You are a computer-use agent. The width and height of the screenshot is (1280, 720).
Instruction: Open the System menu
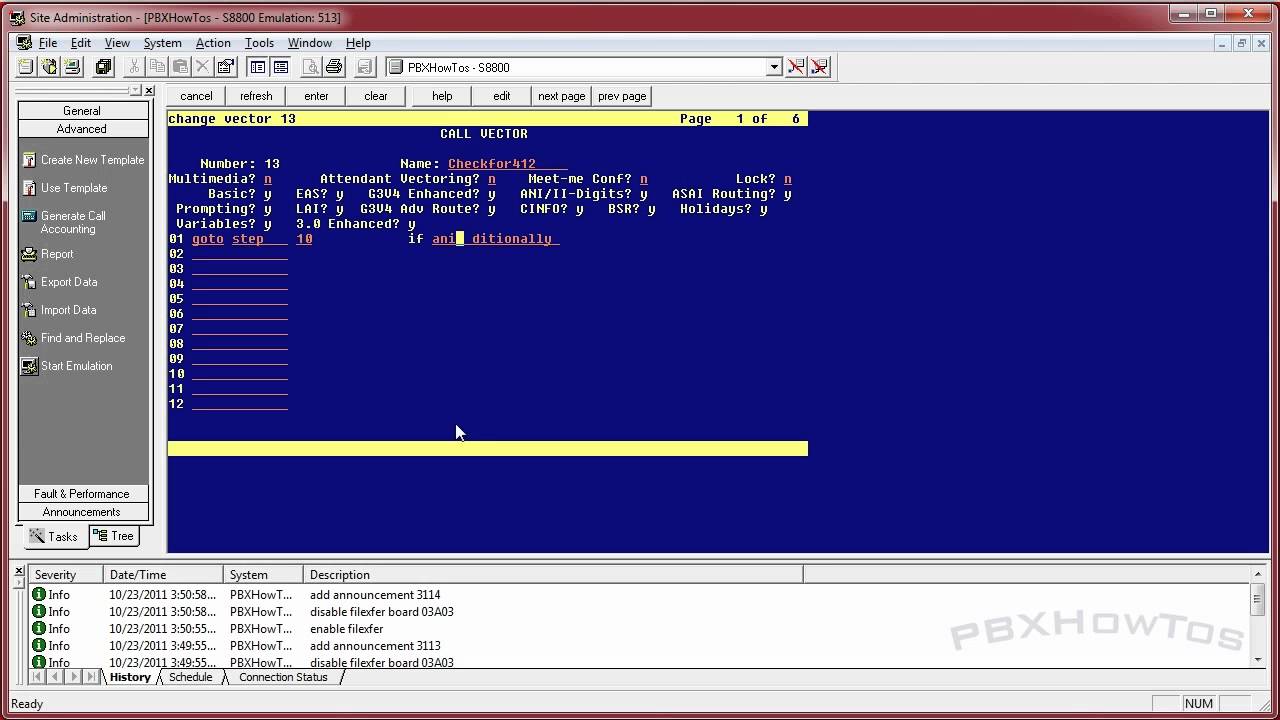(162, 43)
